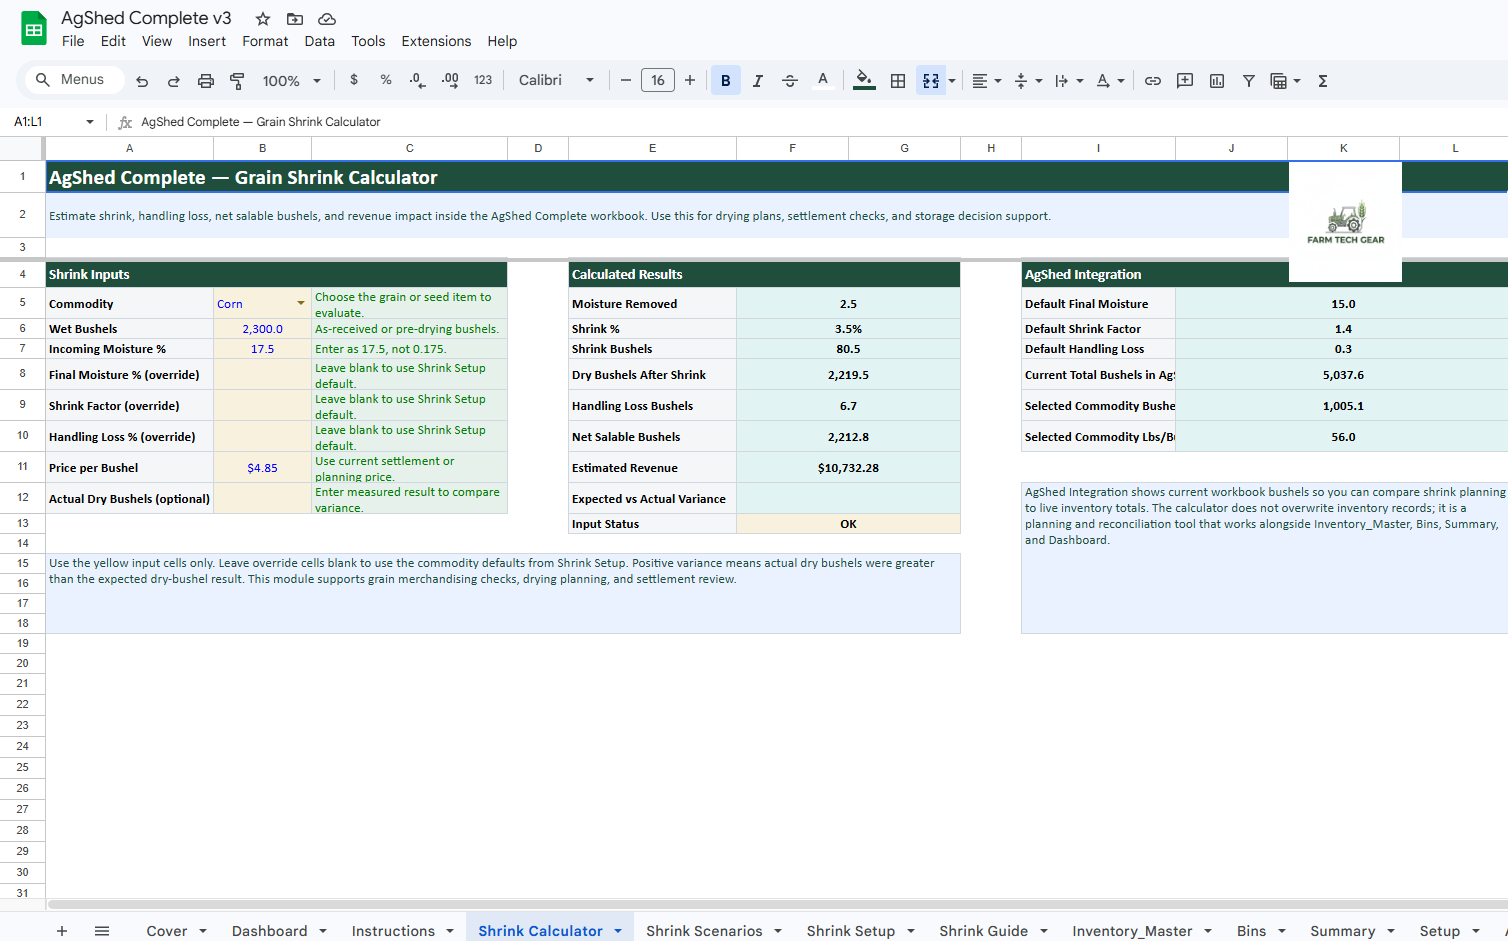Apply italic formatting
Screen dimensions: 1508x941
click(757, 80)
